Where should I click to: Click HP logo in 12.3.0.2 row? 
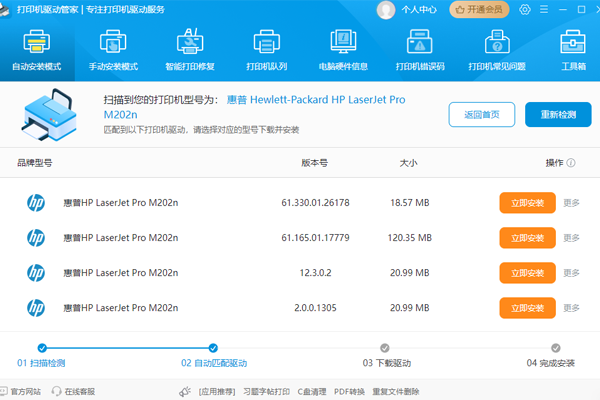coord(36,273)
